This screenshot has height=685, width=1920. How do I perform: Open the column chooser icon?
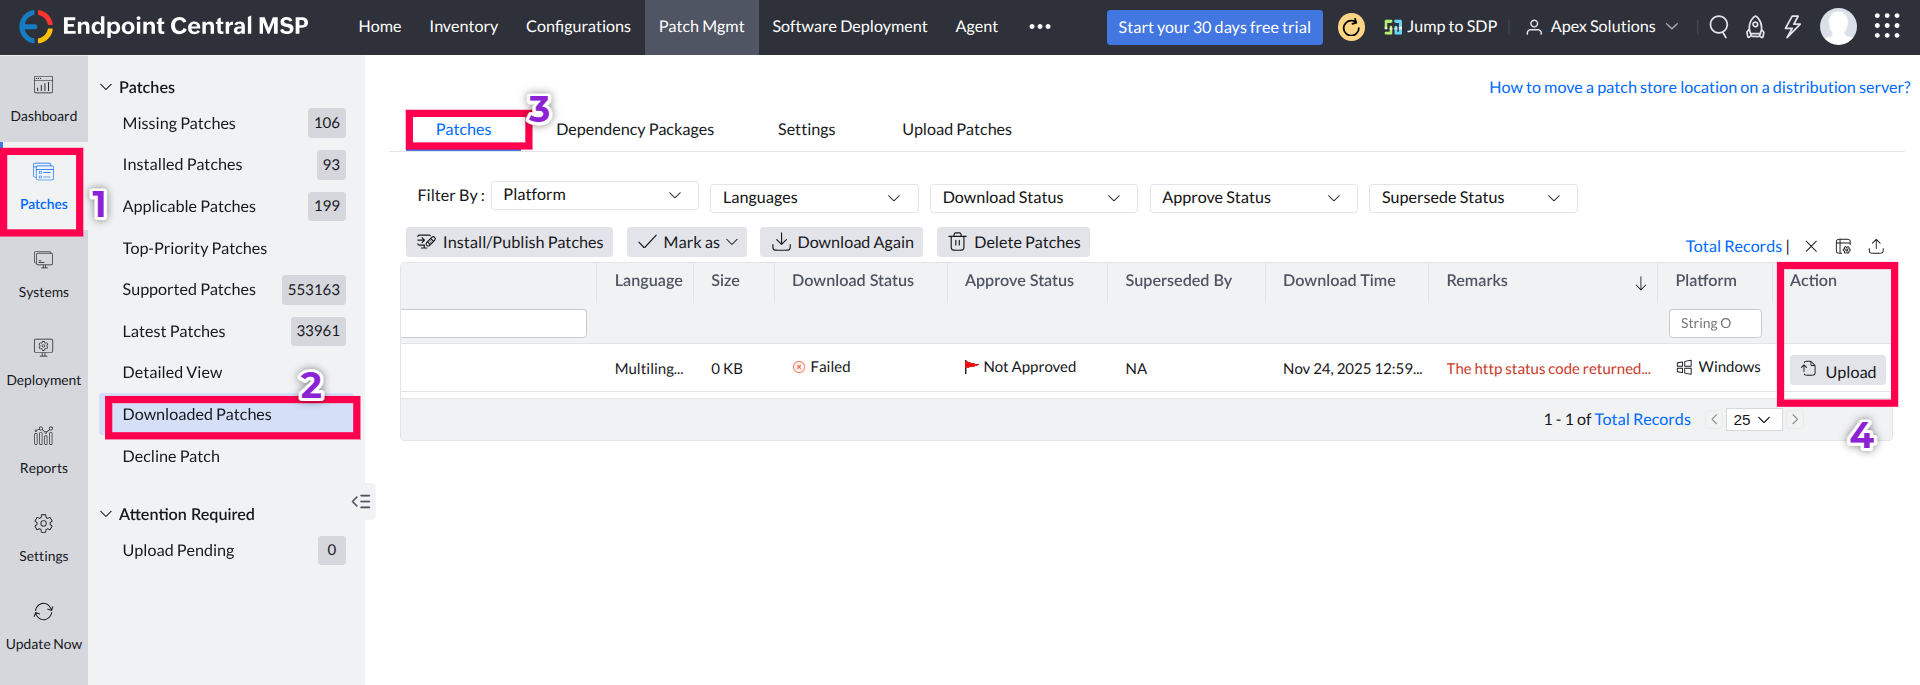click(x=1844, y=246)
